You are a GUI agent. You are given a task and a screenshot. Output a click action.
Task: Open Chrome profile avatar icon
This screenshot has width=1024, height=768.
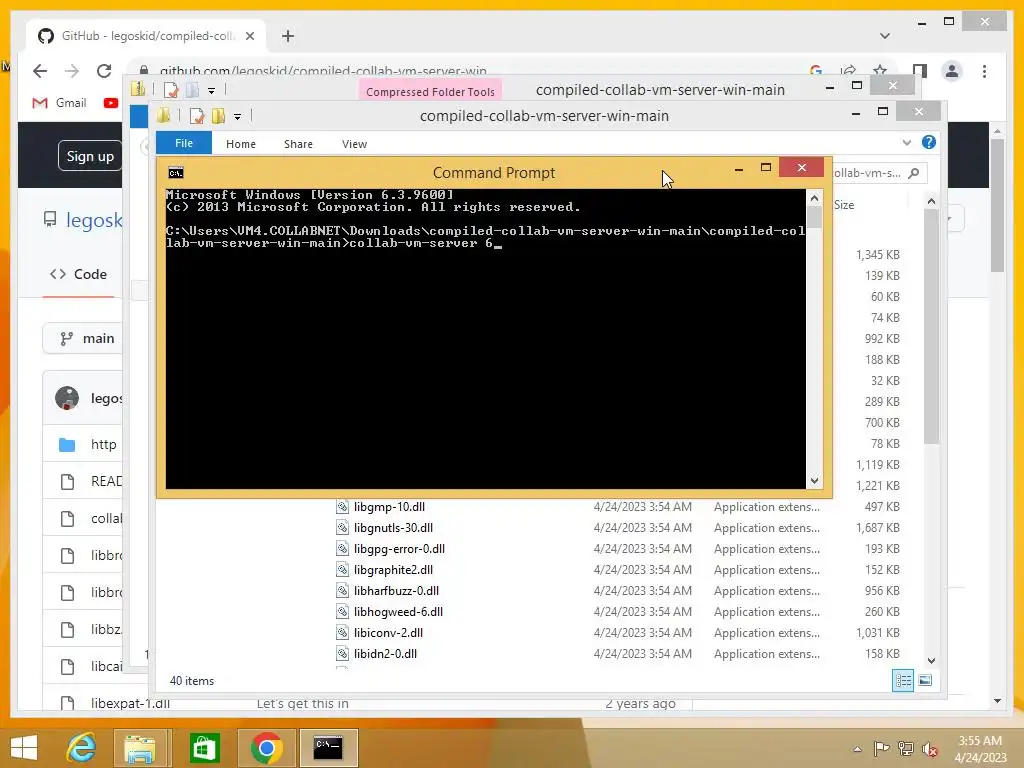pyautogui.click(x=952, y=71)
